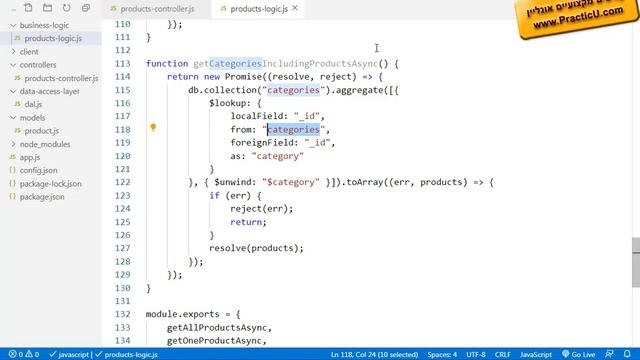640x360 pixels.
Task: Refresh the explorer with the refresh icon
Action: [67, 8]
